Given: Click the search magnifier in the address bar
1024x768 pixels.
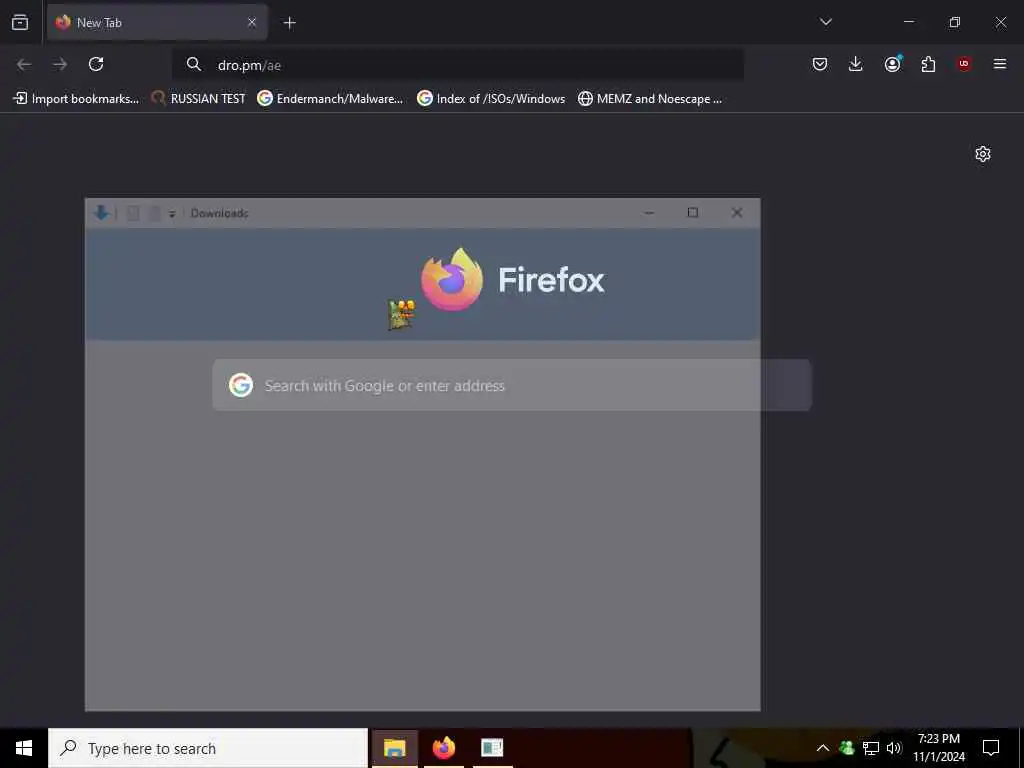Looking at the screenshot, I should coord(193,64).
